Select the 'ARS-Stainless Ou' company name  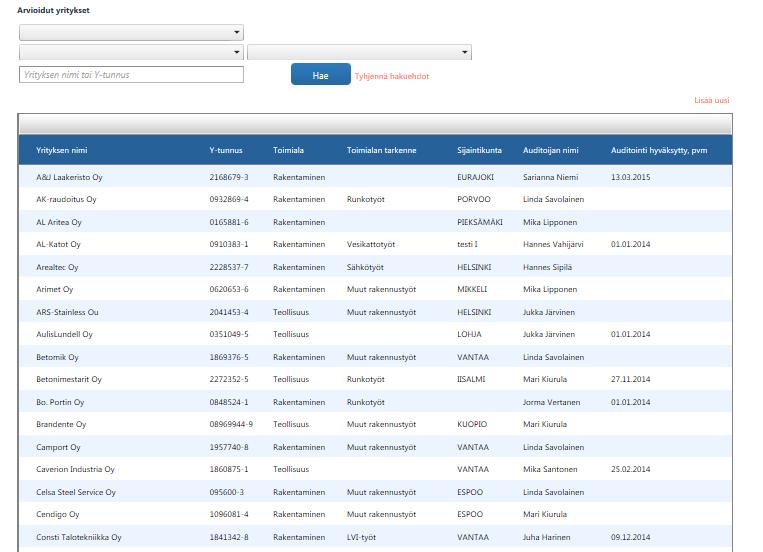[67, 312]
